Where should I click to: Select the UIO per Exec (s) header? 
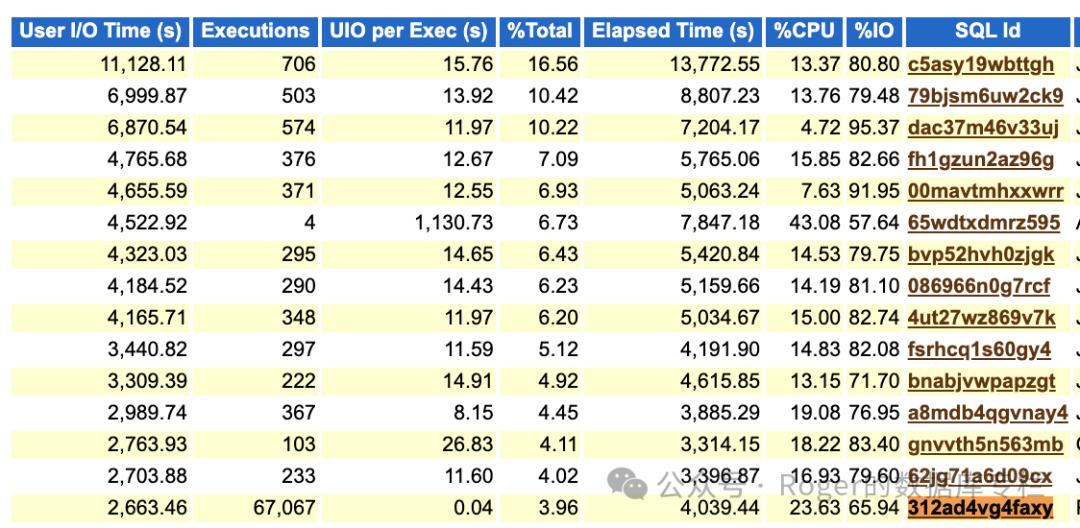coord(408,31)
